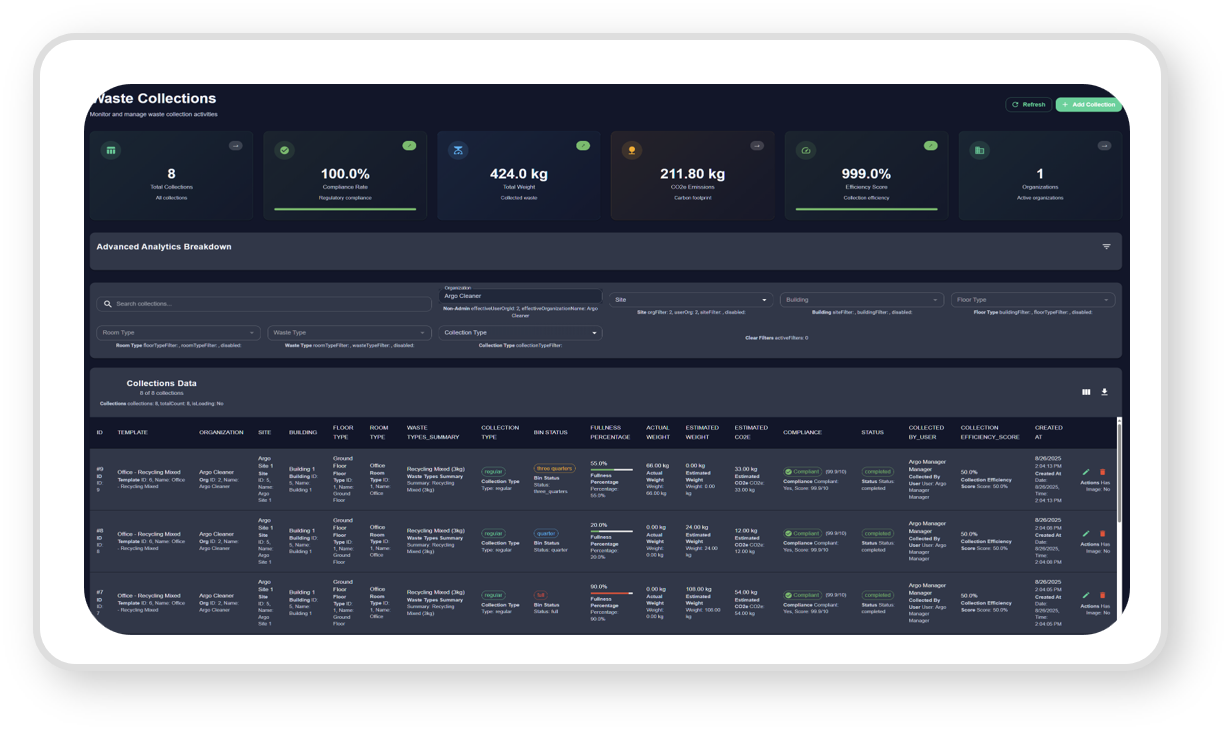
Task: Open CO2e Emissions card arrow badge
Action: tap(757, 145)
